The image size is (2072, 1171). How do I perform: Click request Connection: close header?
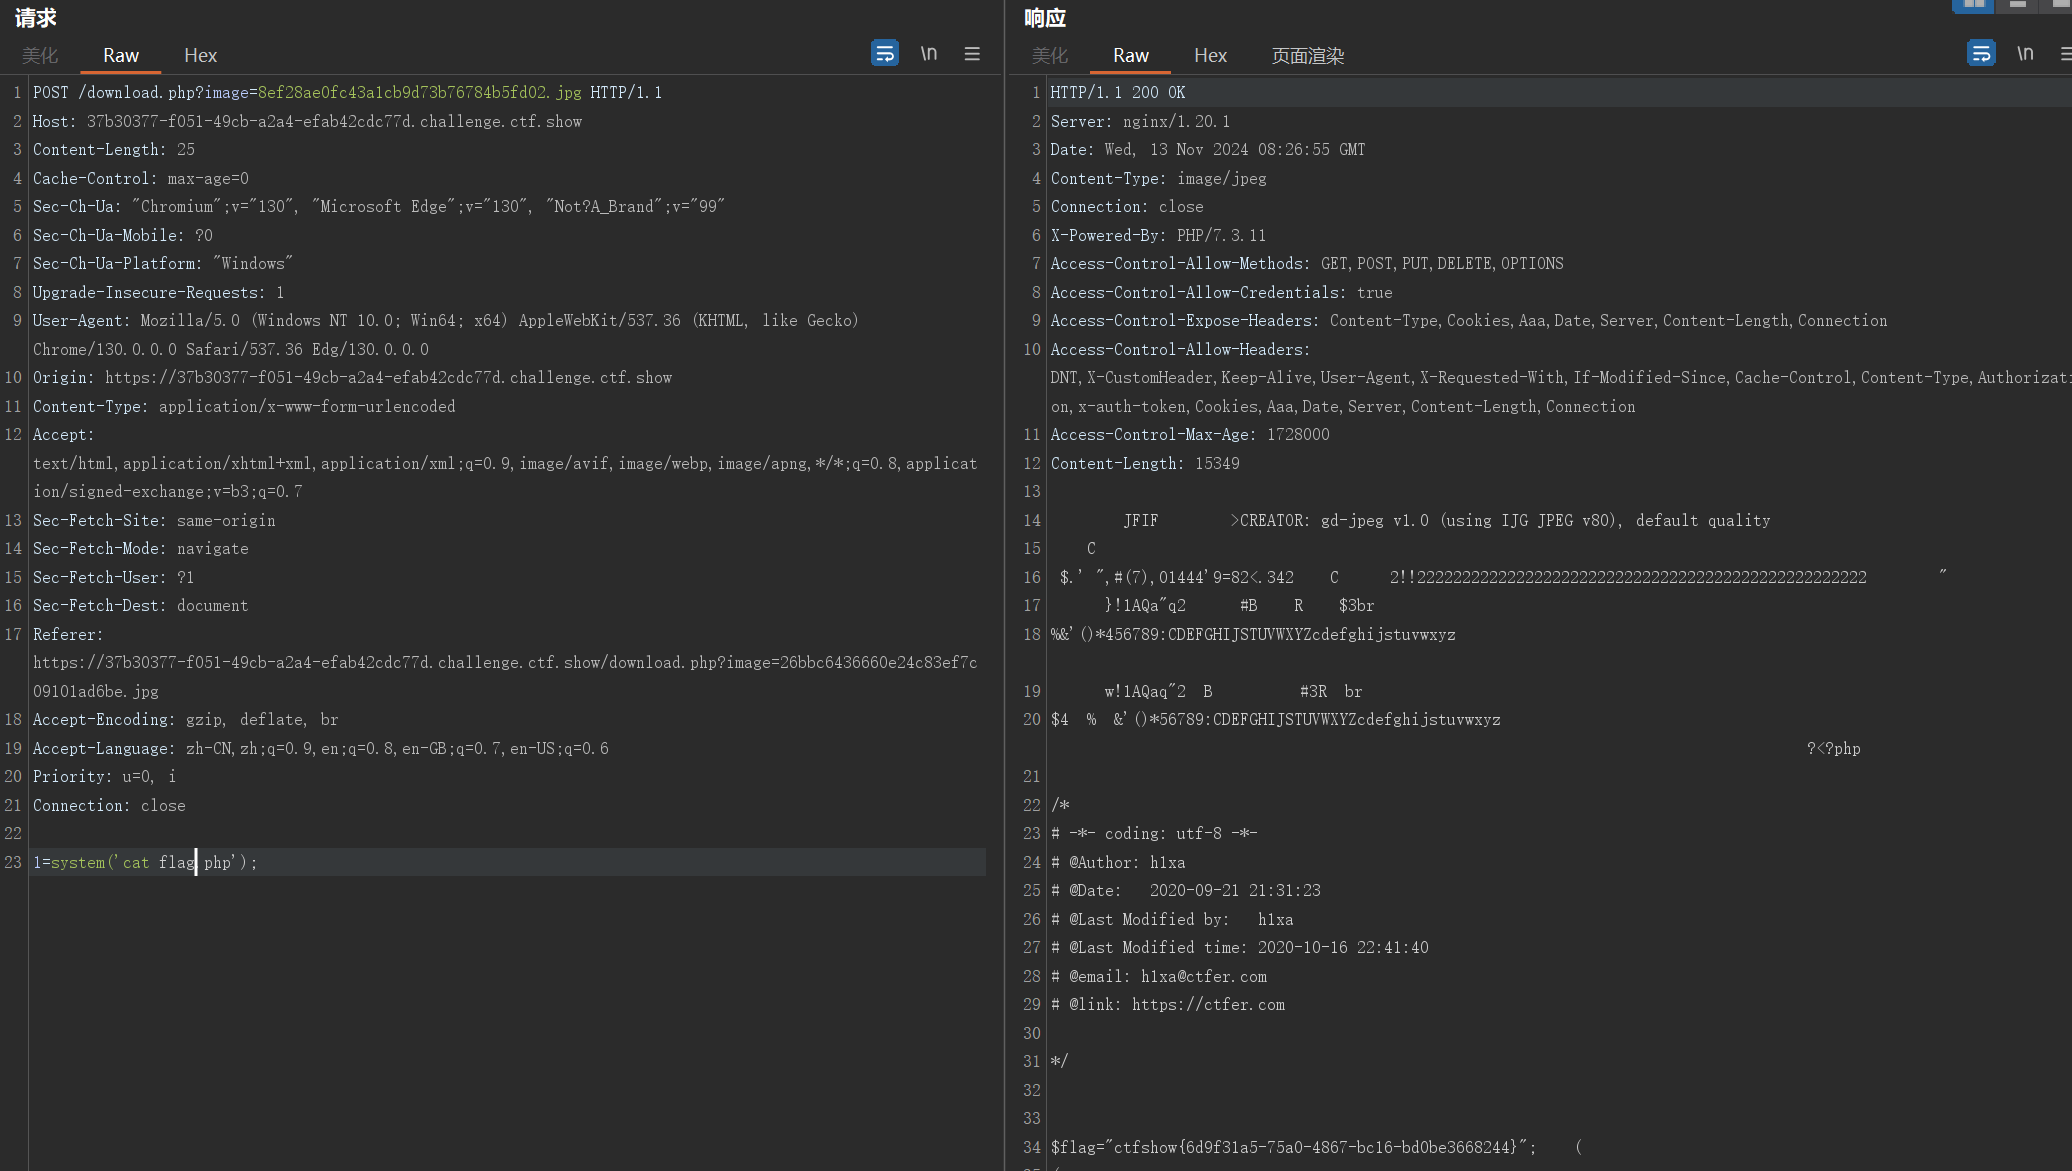tap(109, 806)
